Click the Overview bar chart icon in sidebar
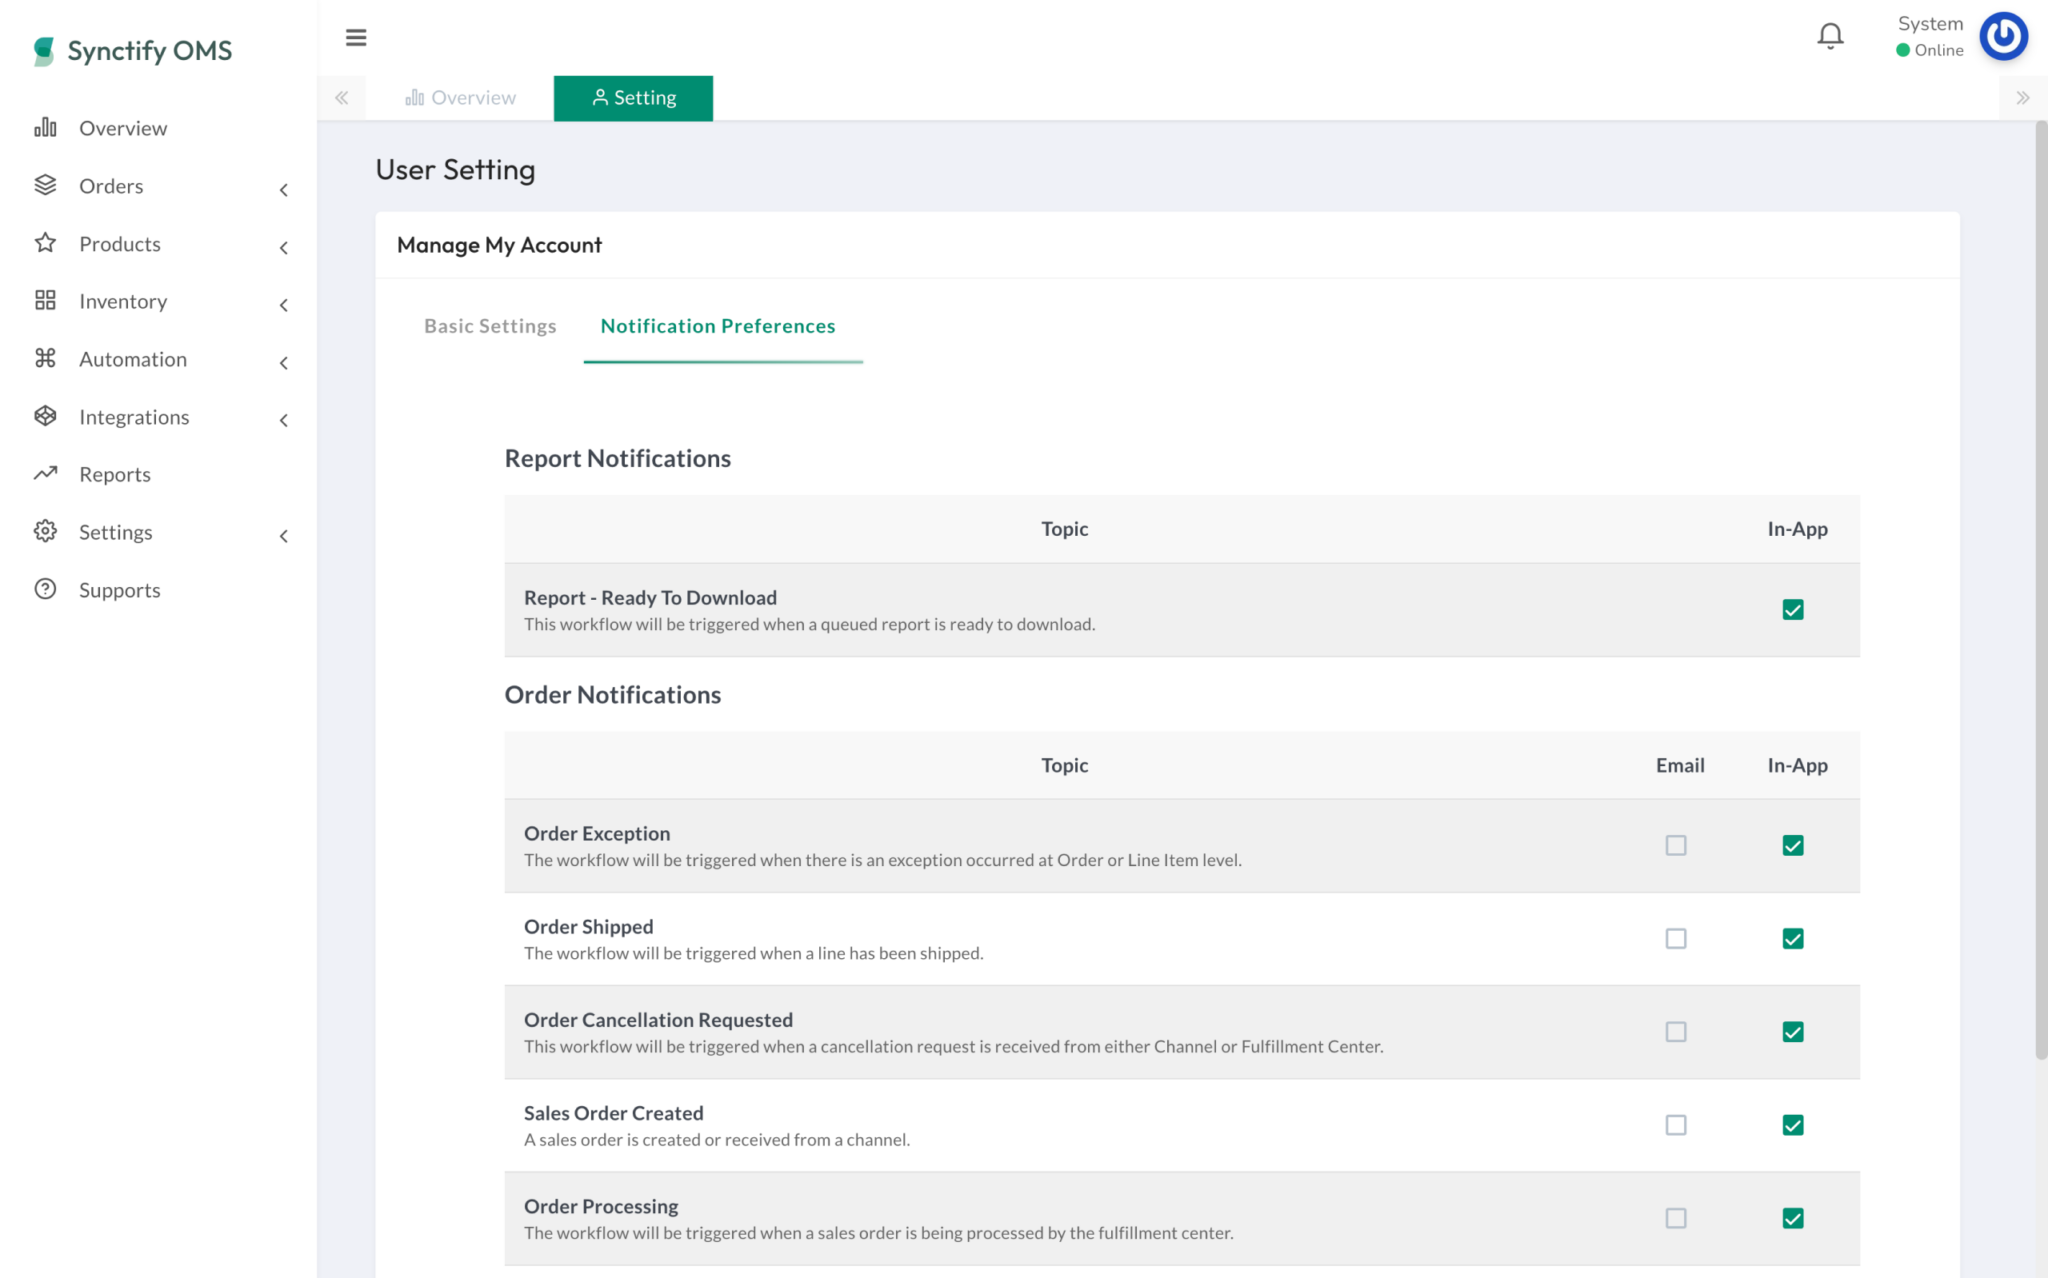 (x=45, y=127)
